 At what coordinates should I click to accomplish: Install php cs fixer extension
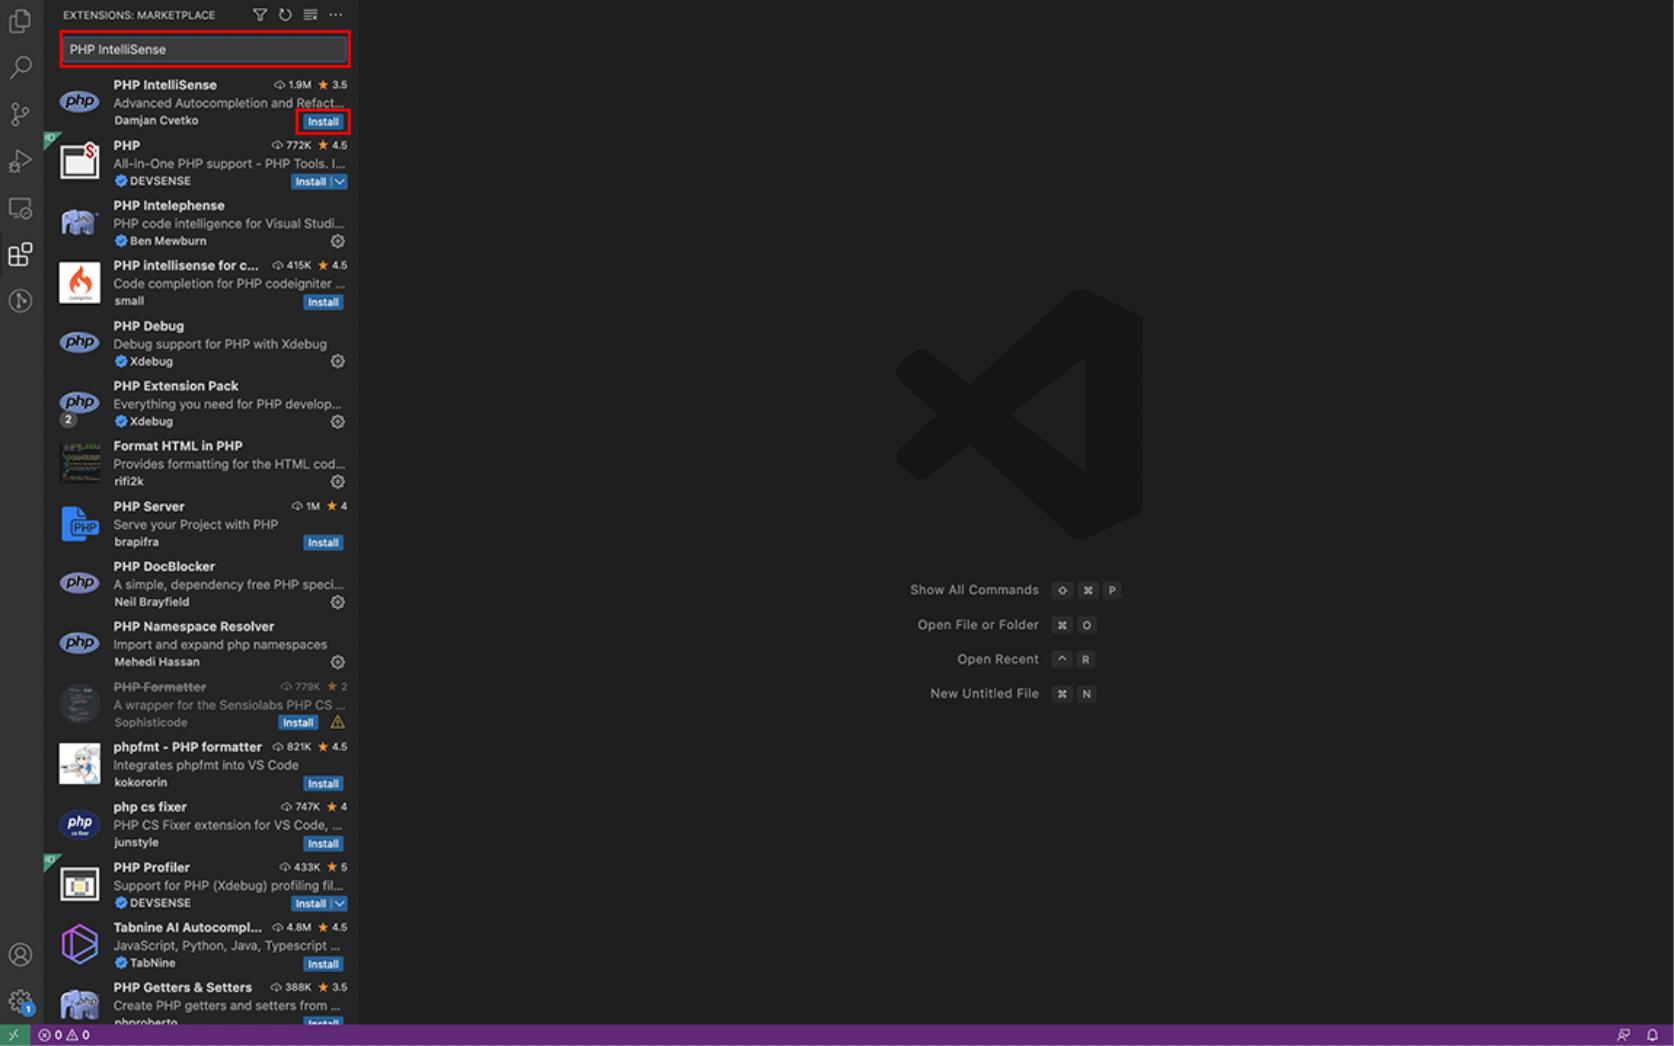(x=323, y=844)
